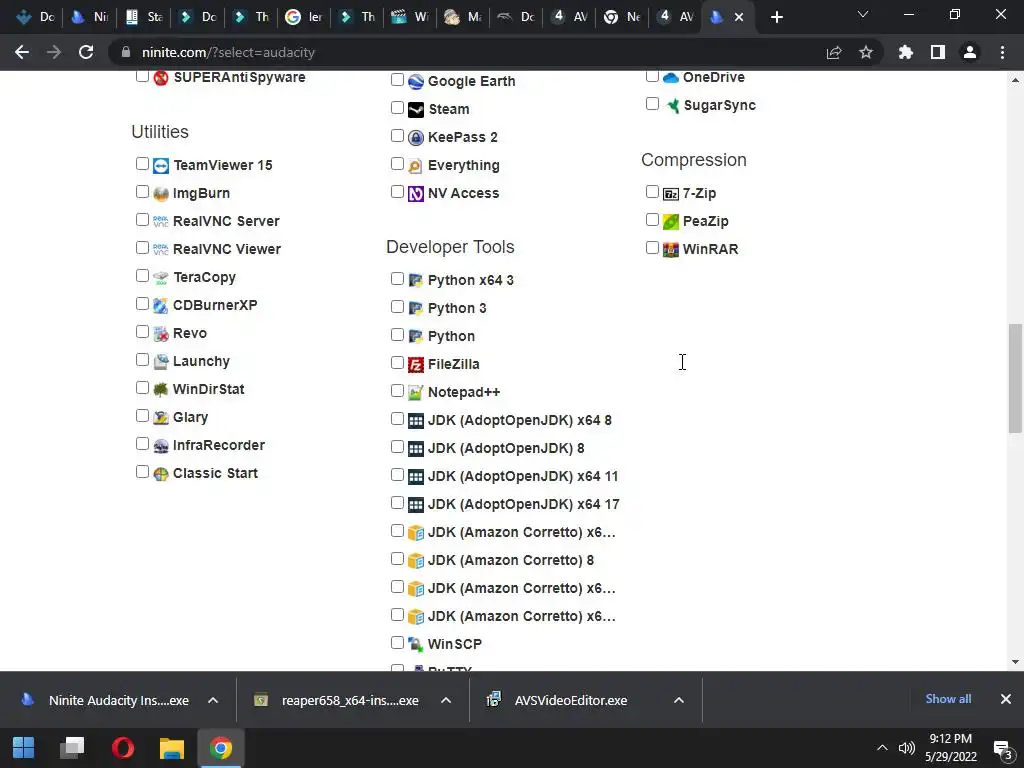Click the WinRAR books icon
The image size is (1024, 768).
(x=671, y=249)
